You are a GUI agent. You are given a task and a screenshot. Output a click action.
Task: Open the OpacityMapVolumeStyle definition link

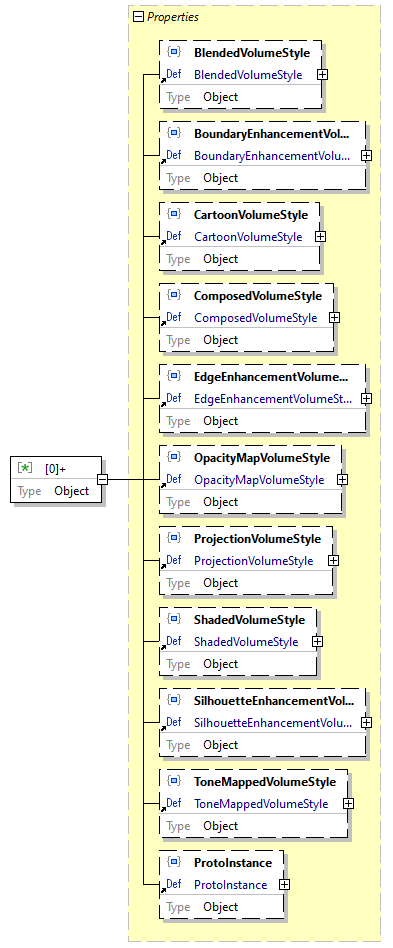[259, 479]
